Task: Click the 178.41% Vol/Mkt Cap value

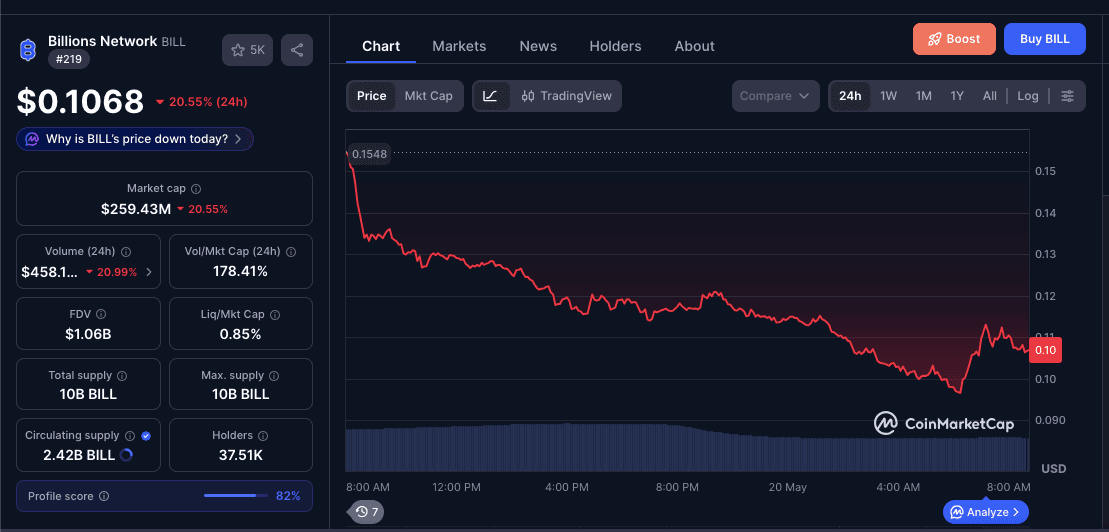Action: pos(240,271)
